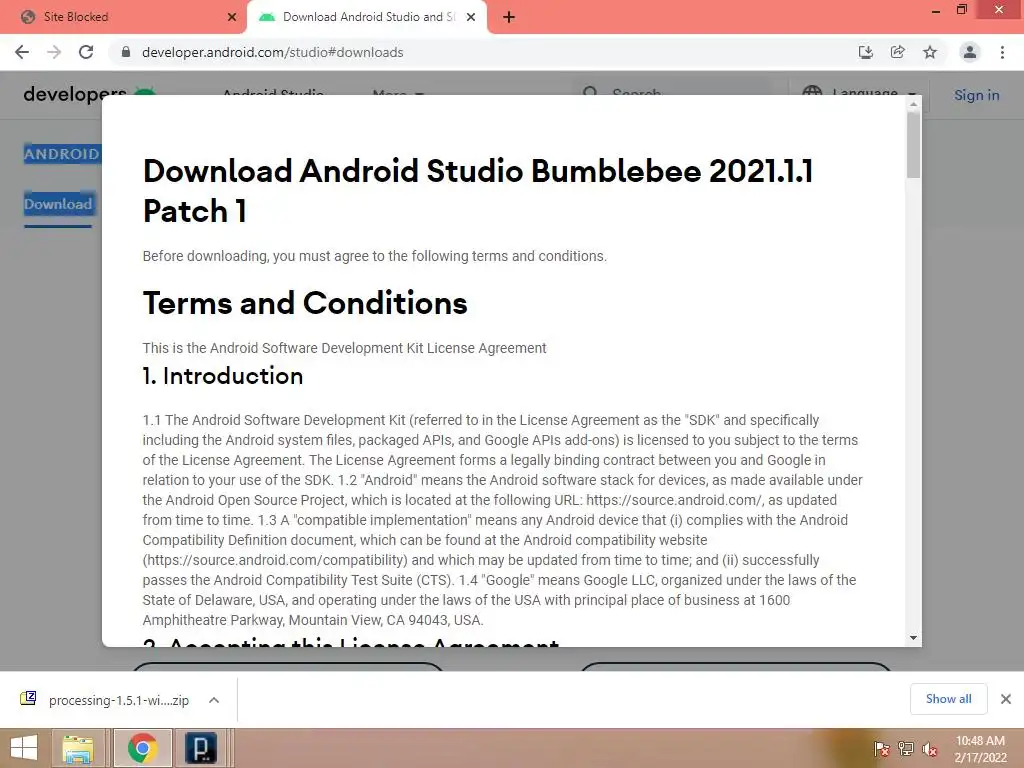The width and height of the screenshot is (1024, 768).
Task: Open Language dropdown in header
Action: coord(859,93)
